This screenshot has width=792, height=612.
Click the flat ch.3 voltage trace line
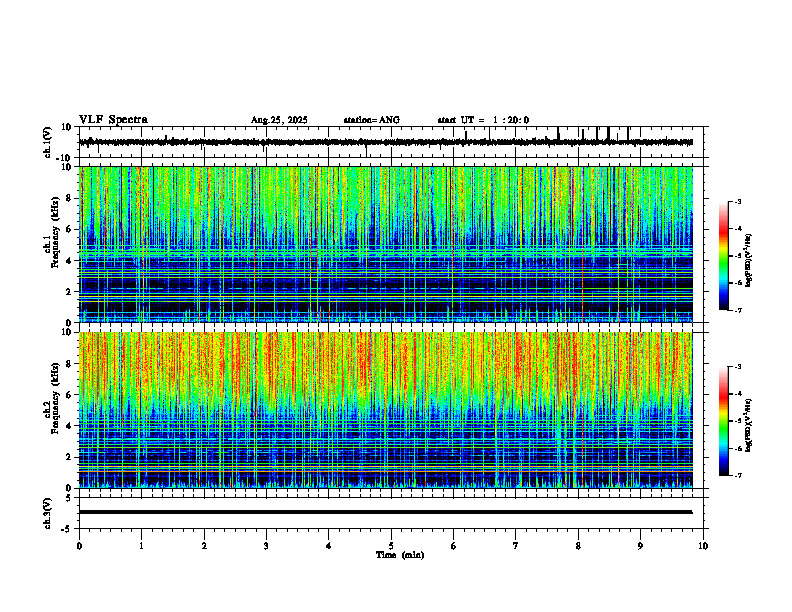click(385, 512)
